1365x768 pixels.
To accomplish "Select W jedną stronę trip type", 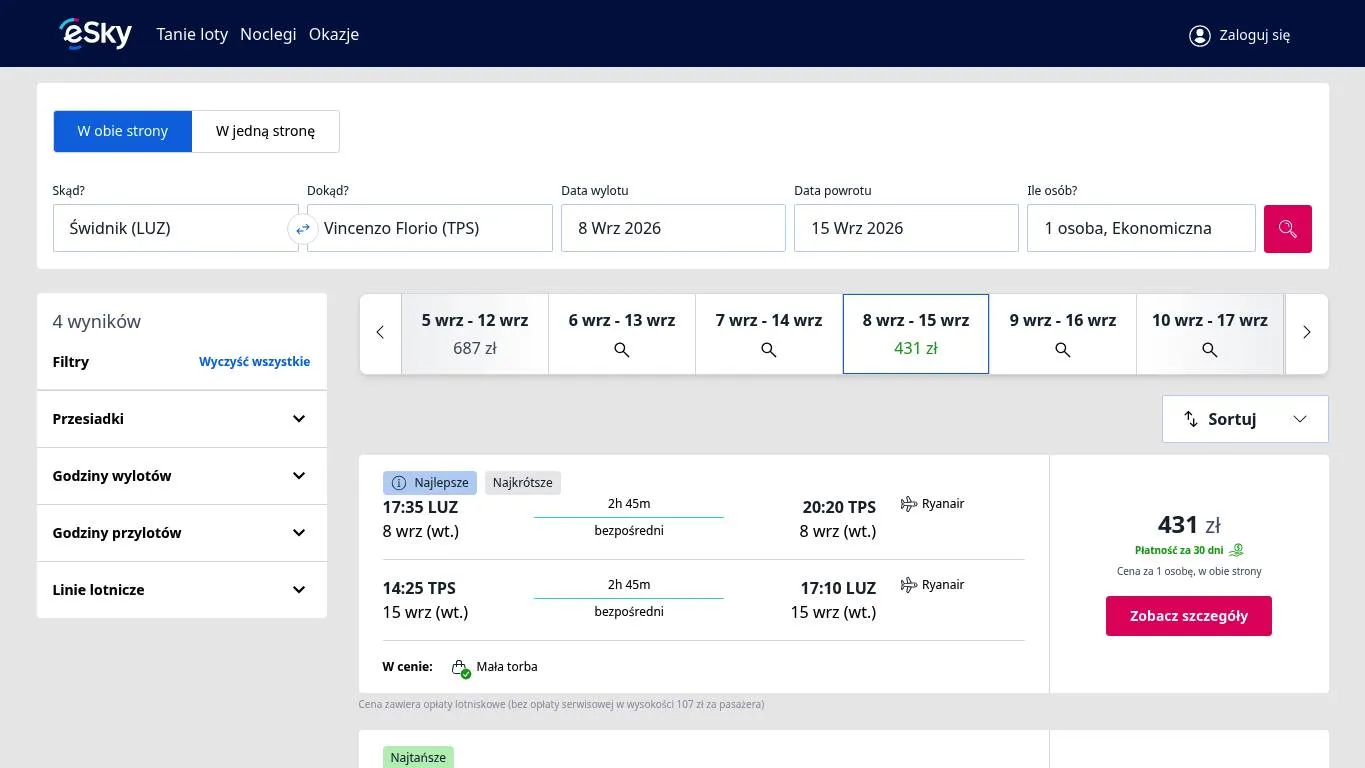I will 265,131.
